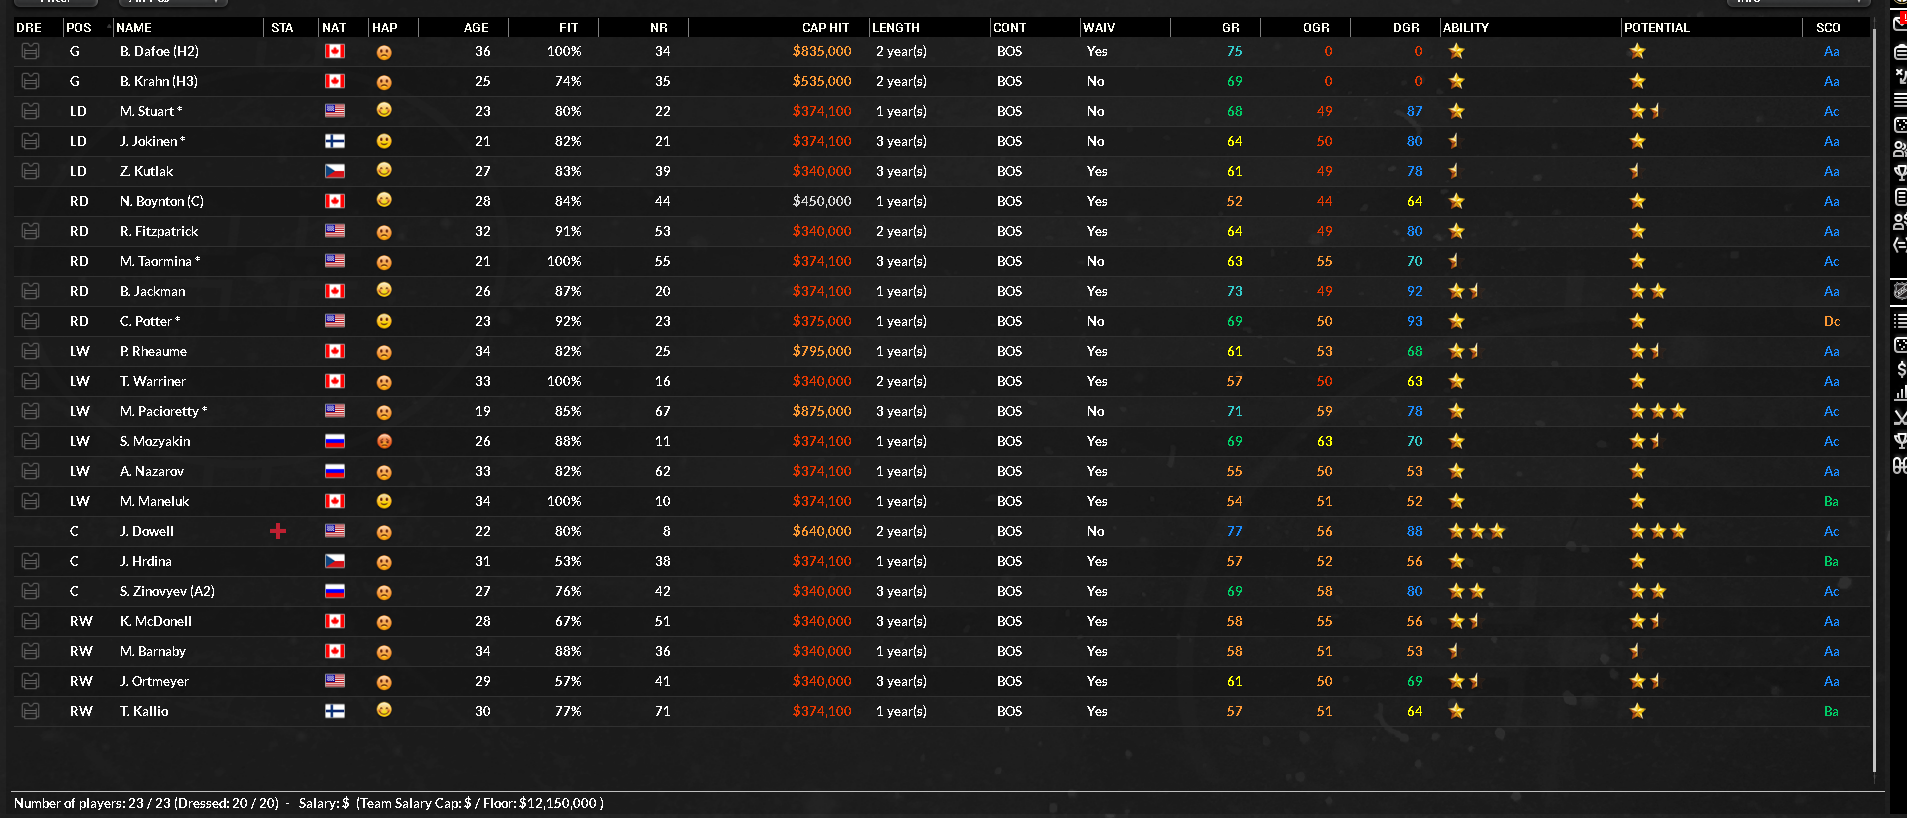Select player S. Zinovyev (A2)
This screenshot has width=1907, height=818.
[x=167, y=591]
